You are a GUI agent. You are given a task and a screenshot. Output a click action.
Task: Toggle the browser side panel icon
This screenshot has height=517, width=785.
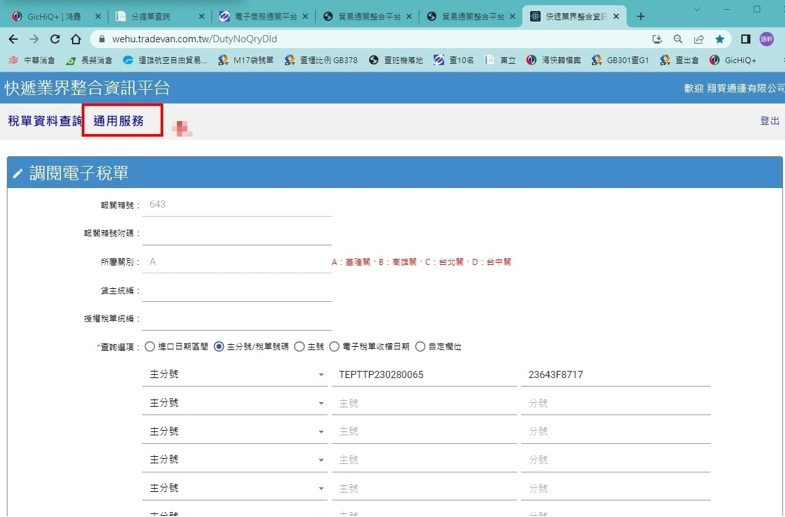click(745, 39)
